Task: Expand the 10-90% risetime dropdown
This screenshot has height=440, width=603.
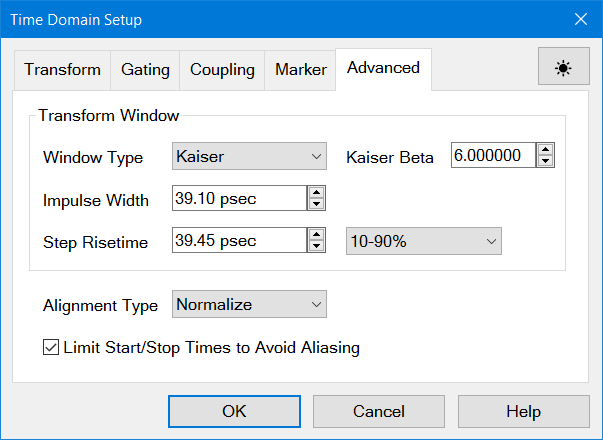Action: click(423, 241)
